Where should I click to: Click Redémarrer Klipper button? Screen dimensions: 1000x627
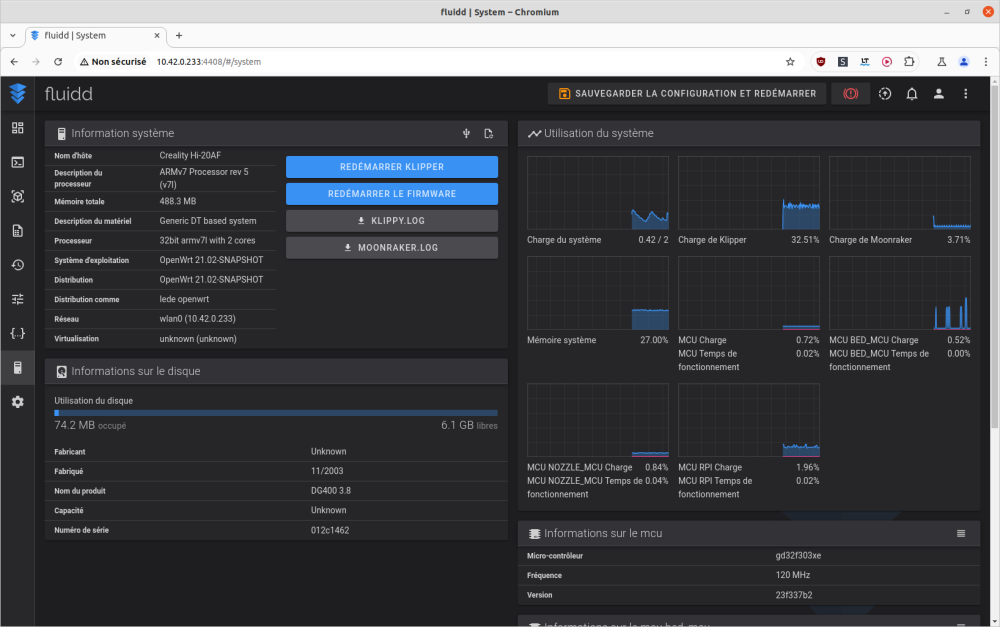391,167
